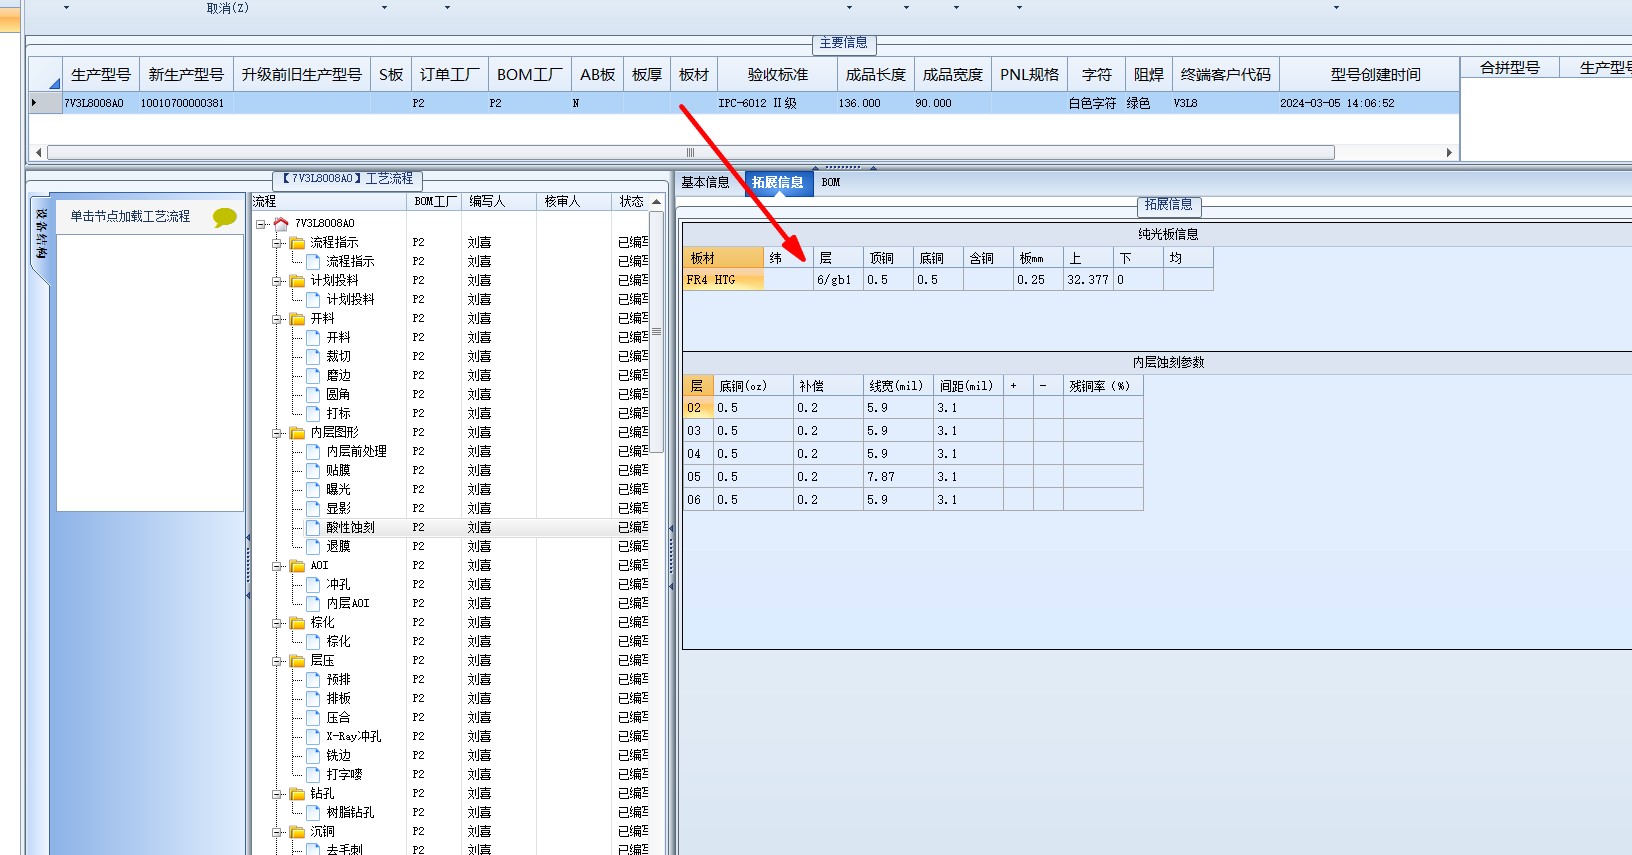Screen dimensions: 1632x855
Task: Collapse the AOI tree folder
Action: 277,566
